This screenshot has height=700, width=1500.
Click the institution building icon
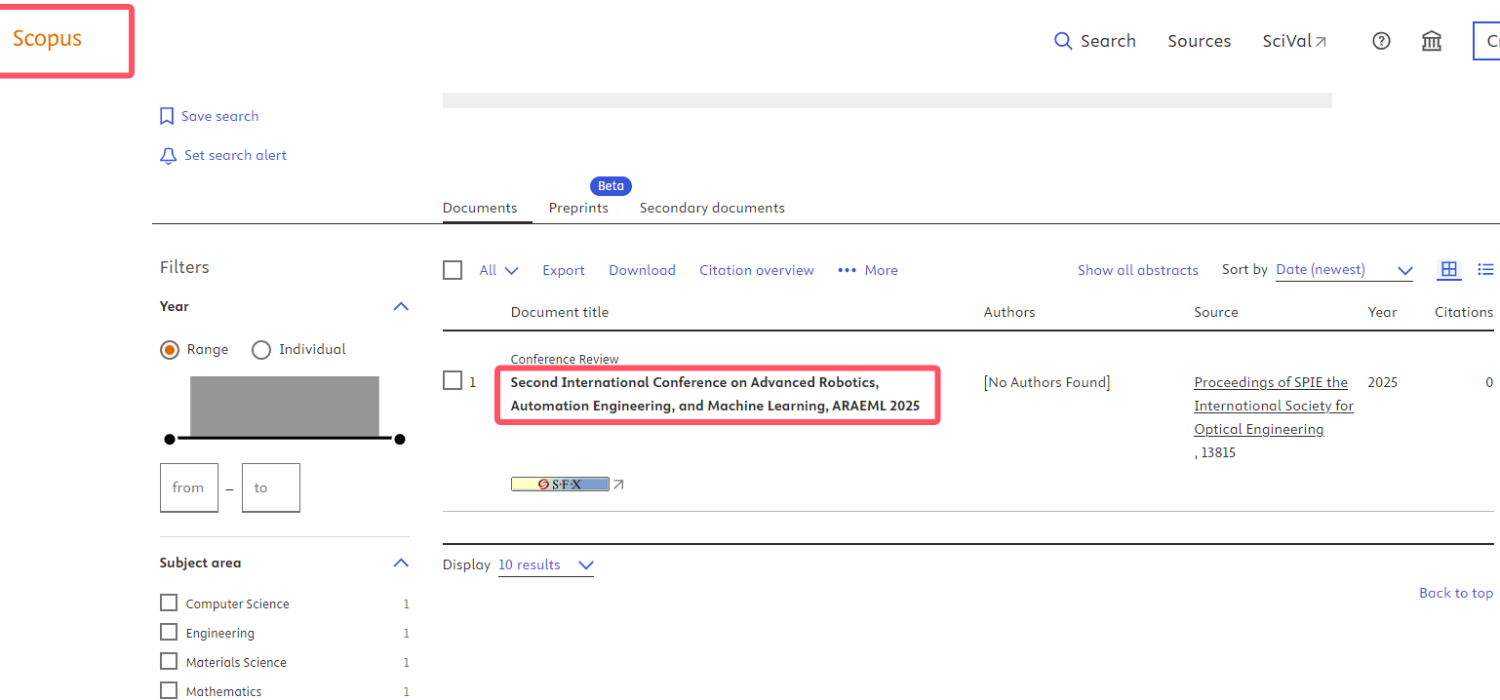(1432, 41)
